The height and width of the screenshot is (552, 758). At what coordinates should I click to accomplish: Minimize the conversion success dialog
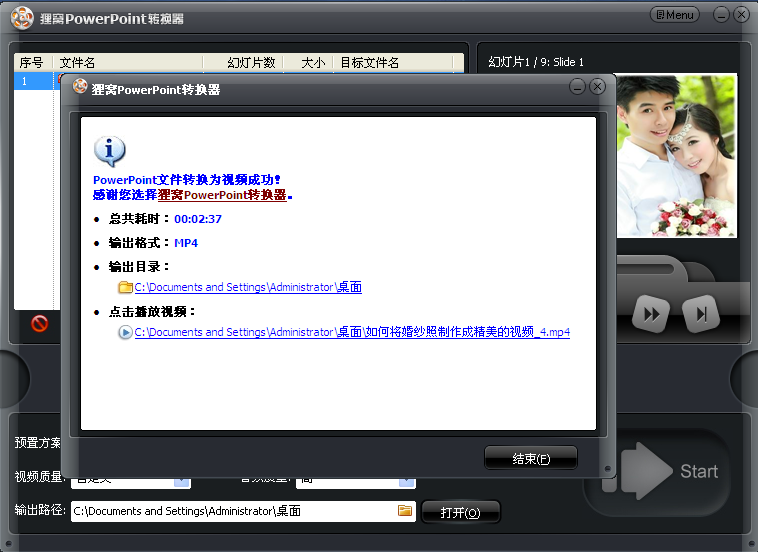pos(577,87)
